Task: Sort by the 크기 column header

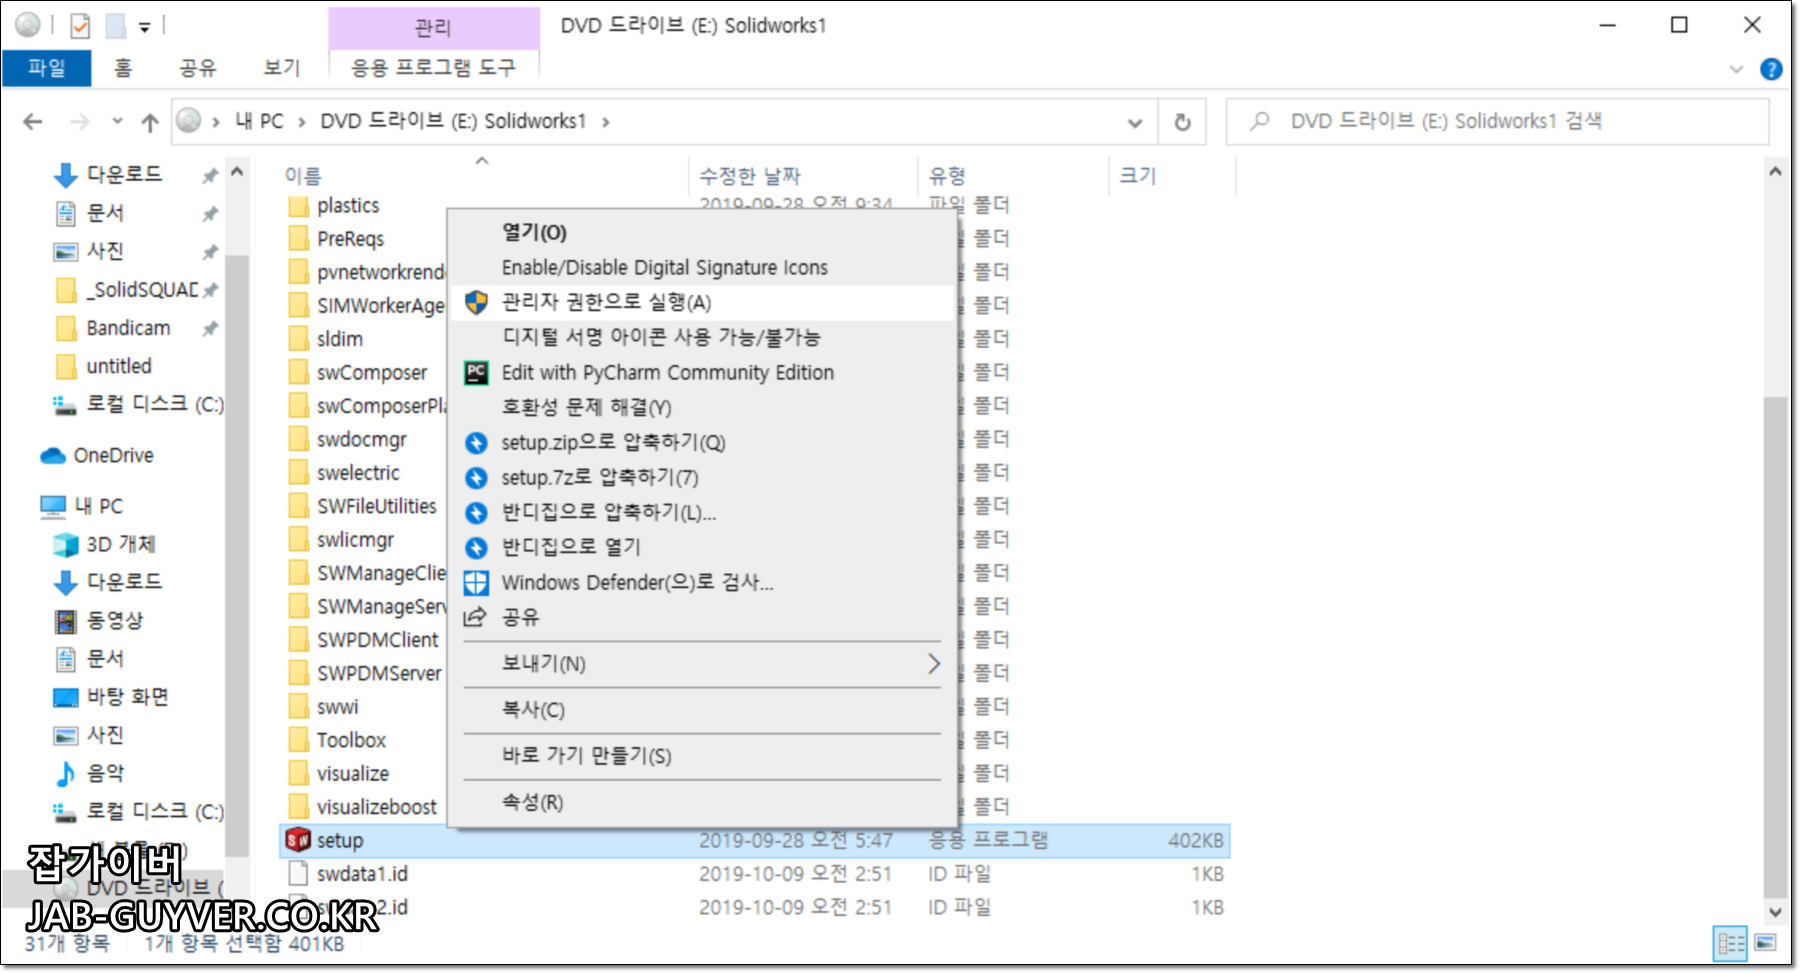Action: click(1138, 176)
